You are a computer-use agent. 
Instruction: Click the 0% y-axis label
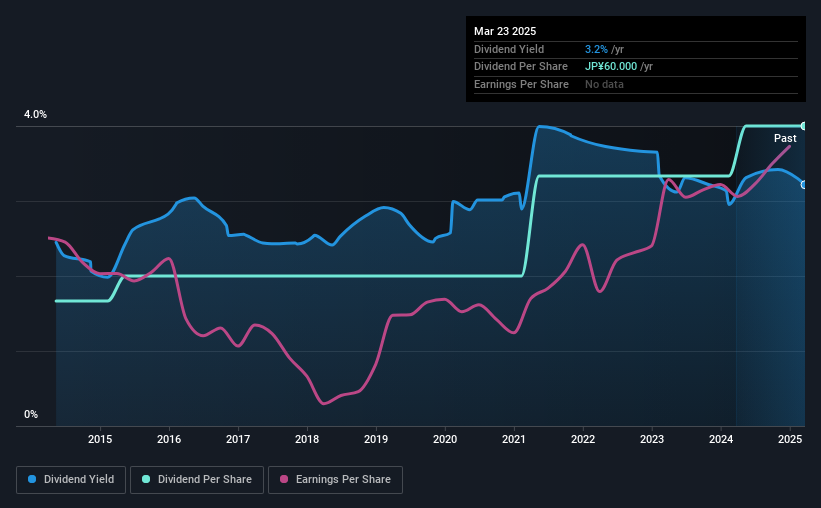[31, 414]
